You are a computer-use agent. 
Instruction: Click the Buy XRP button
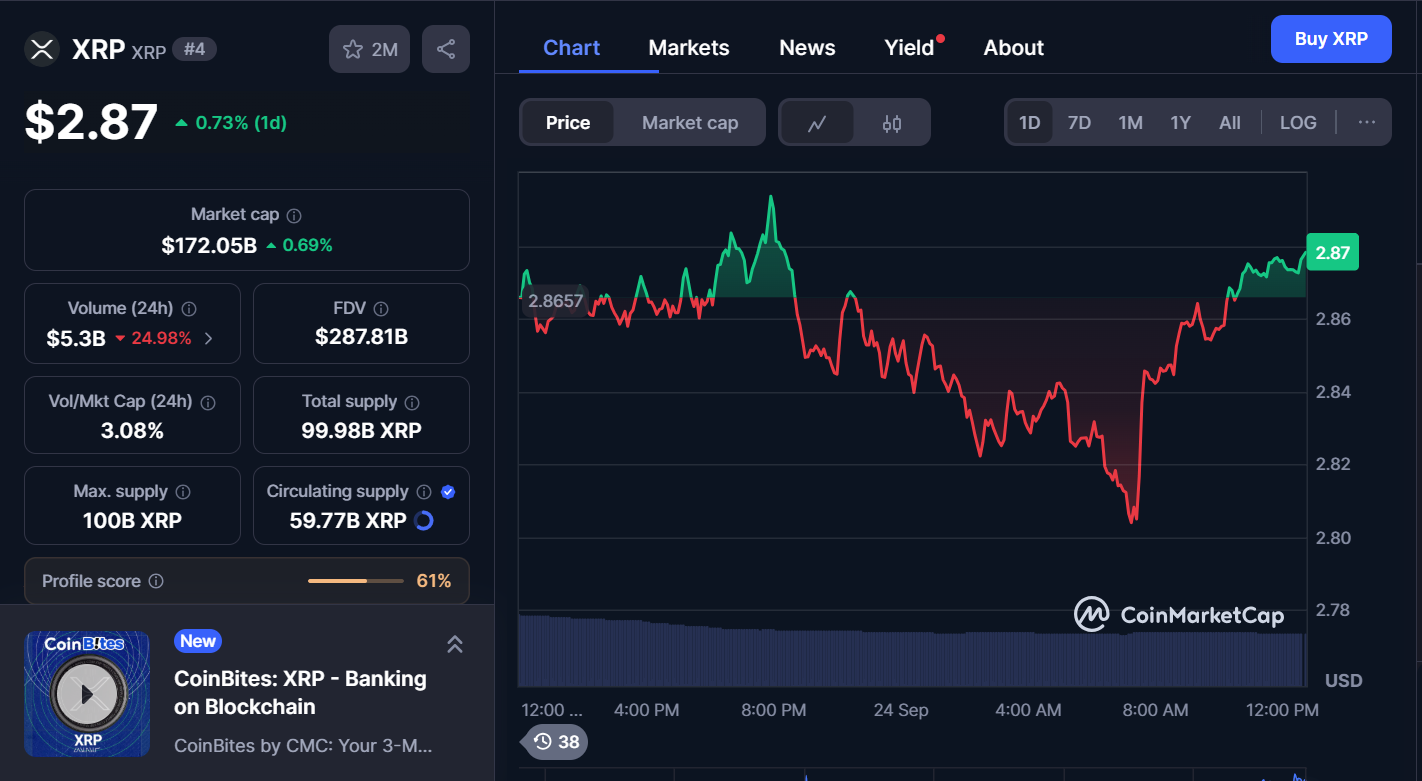1331,39
